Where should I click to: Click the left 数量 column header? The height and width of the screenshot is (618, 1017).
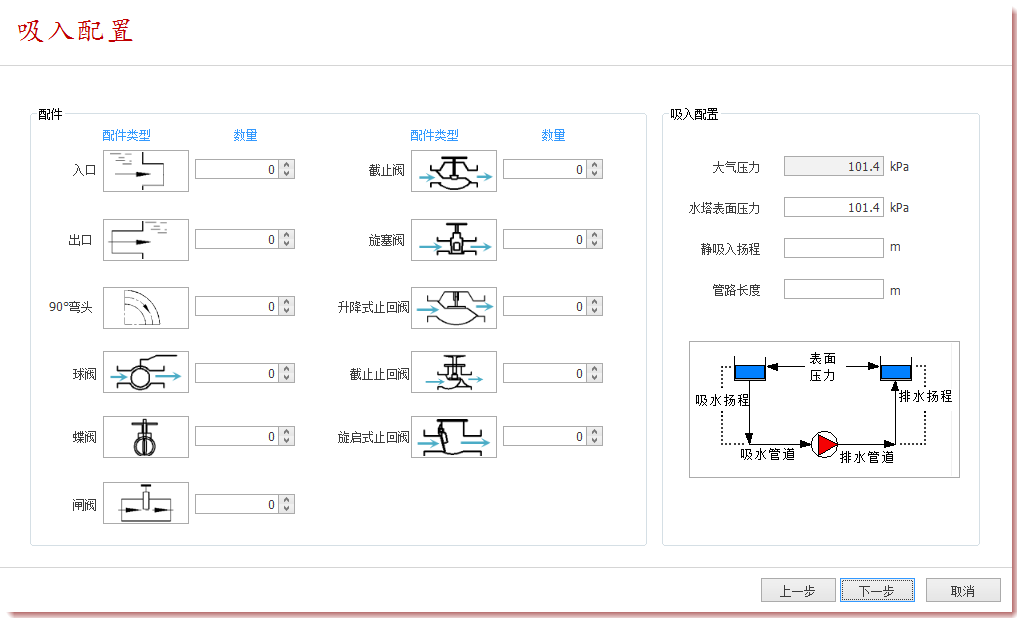(x=245, y=135)
